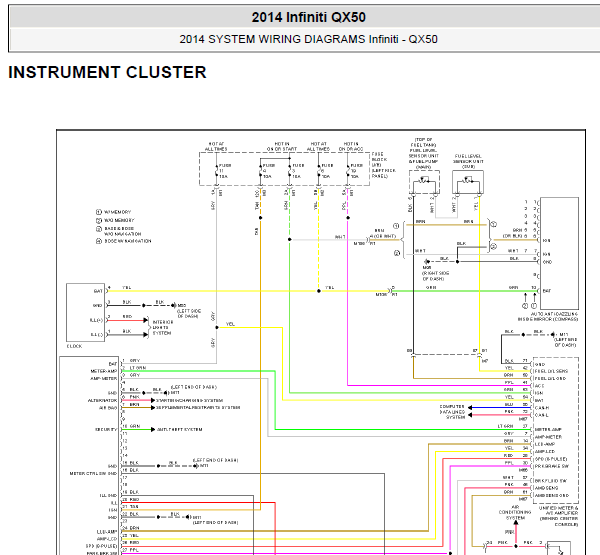Click the "(LEFT SIDE OF DASH)" note near clock
The image size is (600, 555).
[x=189, y=314]
